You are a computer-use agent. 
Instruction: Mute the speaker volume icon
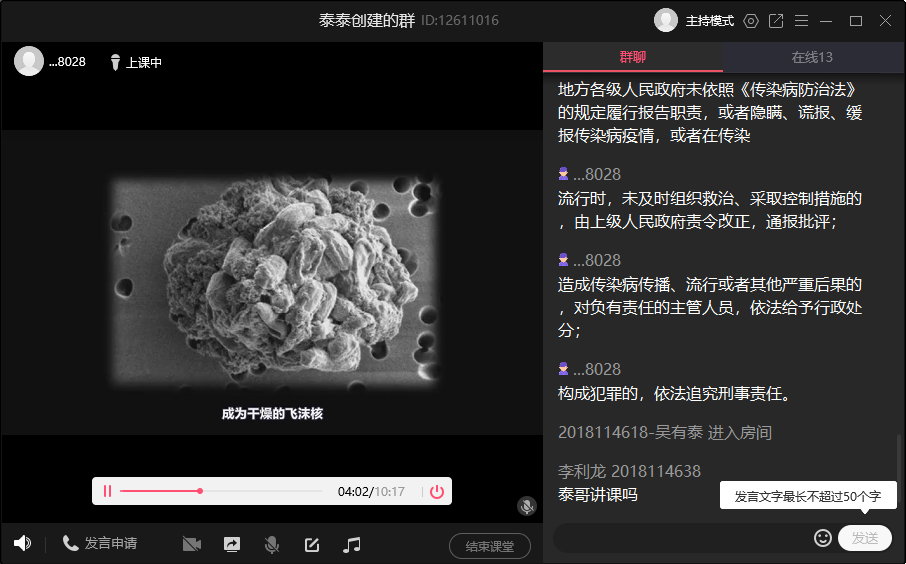[23, 543]
